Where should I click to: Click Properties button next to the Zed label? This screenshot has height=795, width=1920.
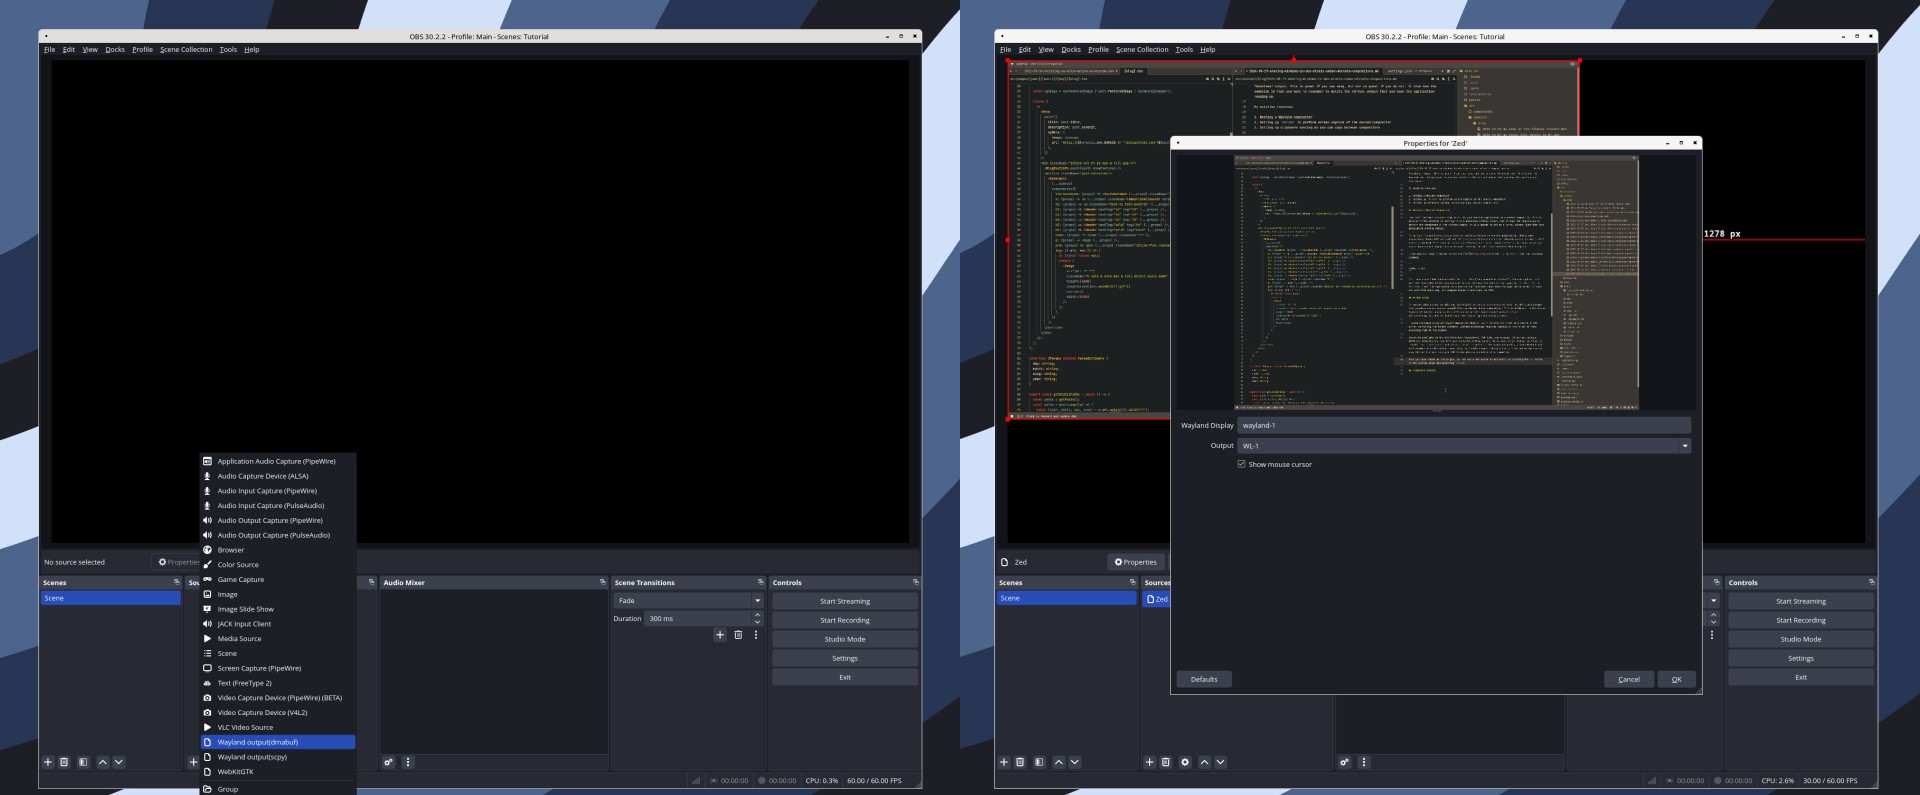tap(1135, 562)
